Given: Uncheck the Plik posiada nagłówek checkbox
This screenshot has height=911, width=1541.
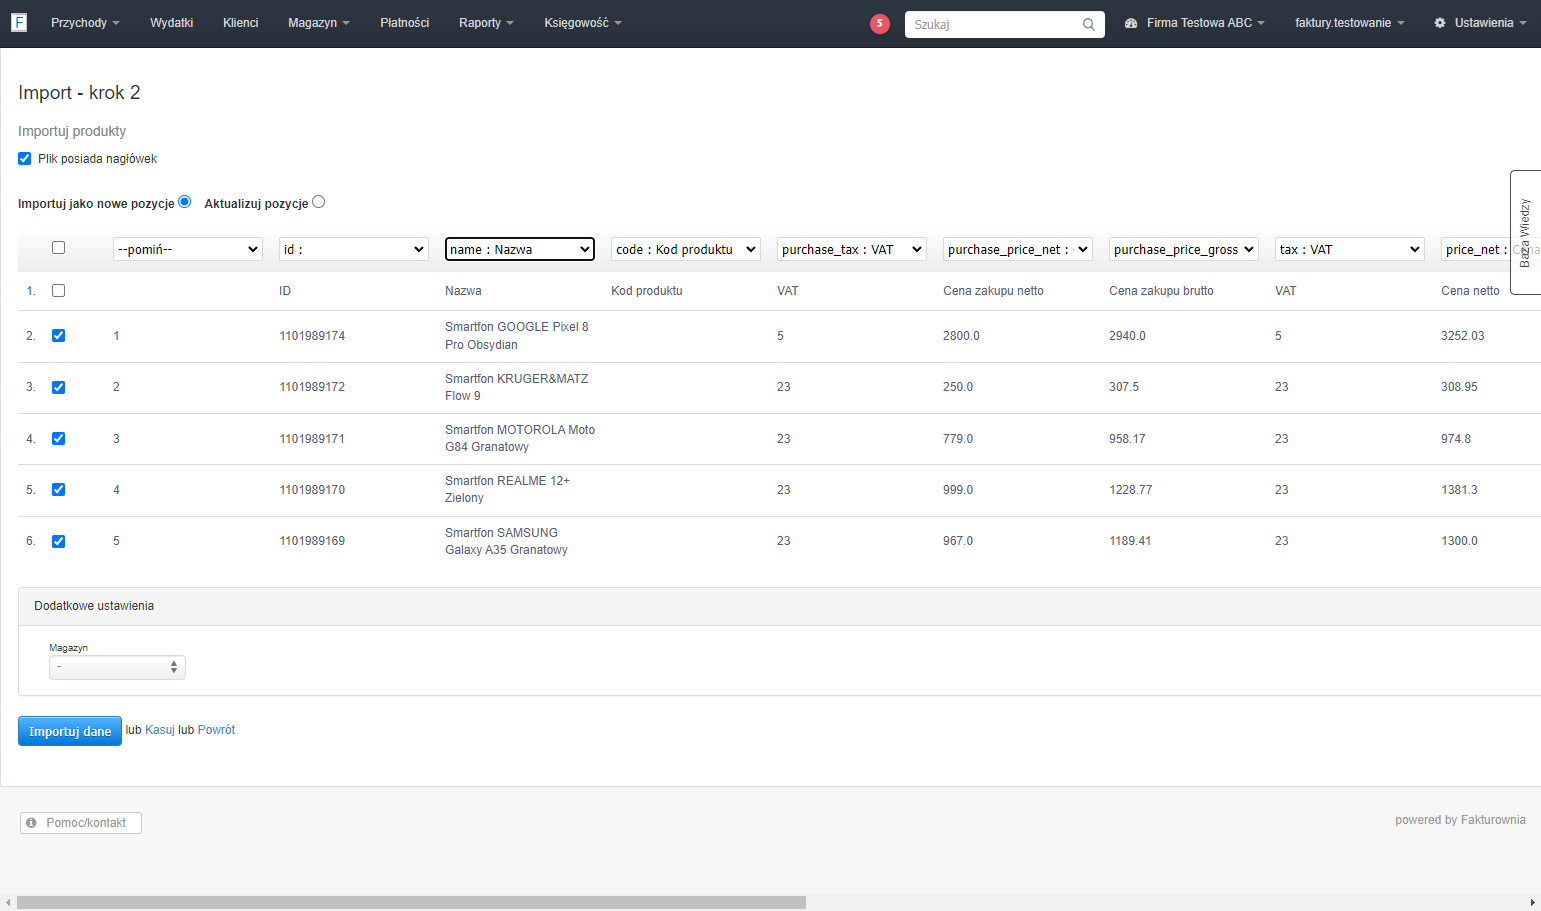Looking at the screenshot, I should click(x=25, y=159).
